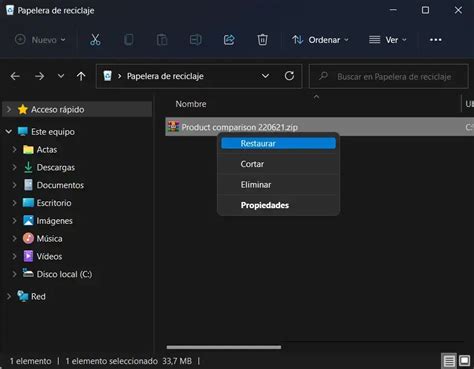Expand Disco local (C:) node
Image resolution: width=474 pixels, height=369 pixels.
point(14,274)
